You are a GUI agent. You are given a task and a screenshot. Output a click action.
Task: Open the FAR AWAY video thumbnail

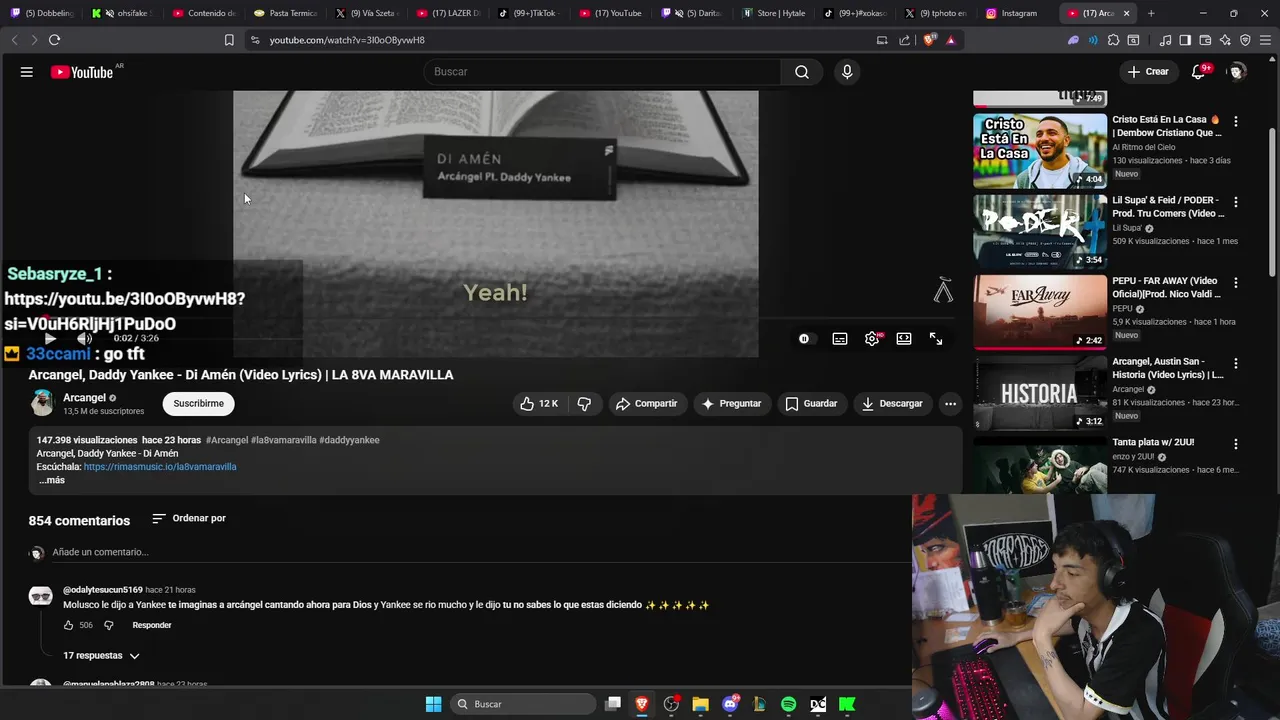tap(1040, 312)
